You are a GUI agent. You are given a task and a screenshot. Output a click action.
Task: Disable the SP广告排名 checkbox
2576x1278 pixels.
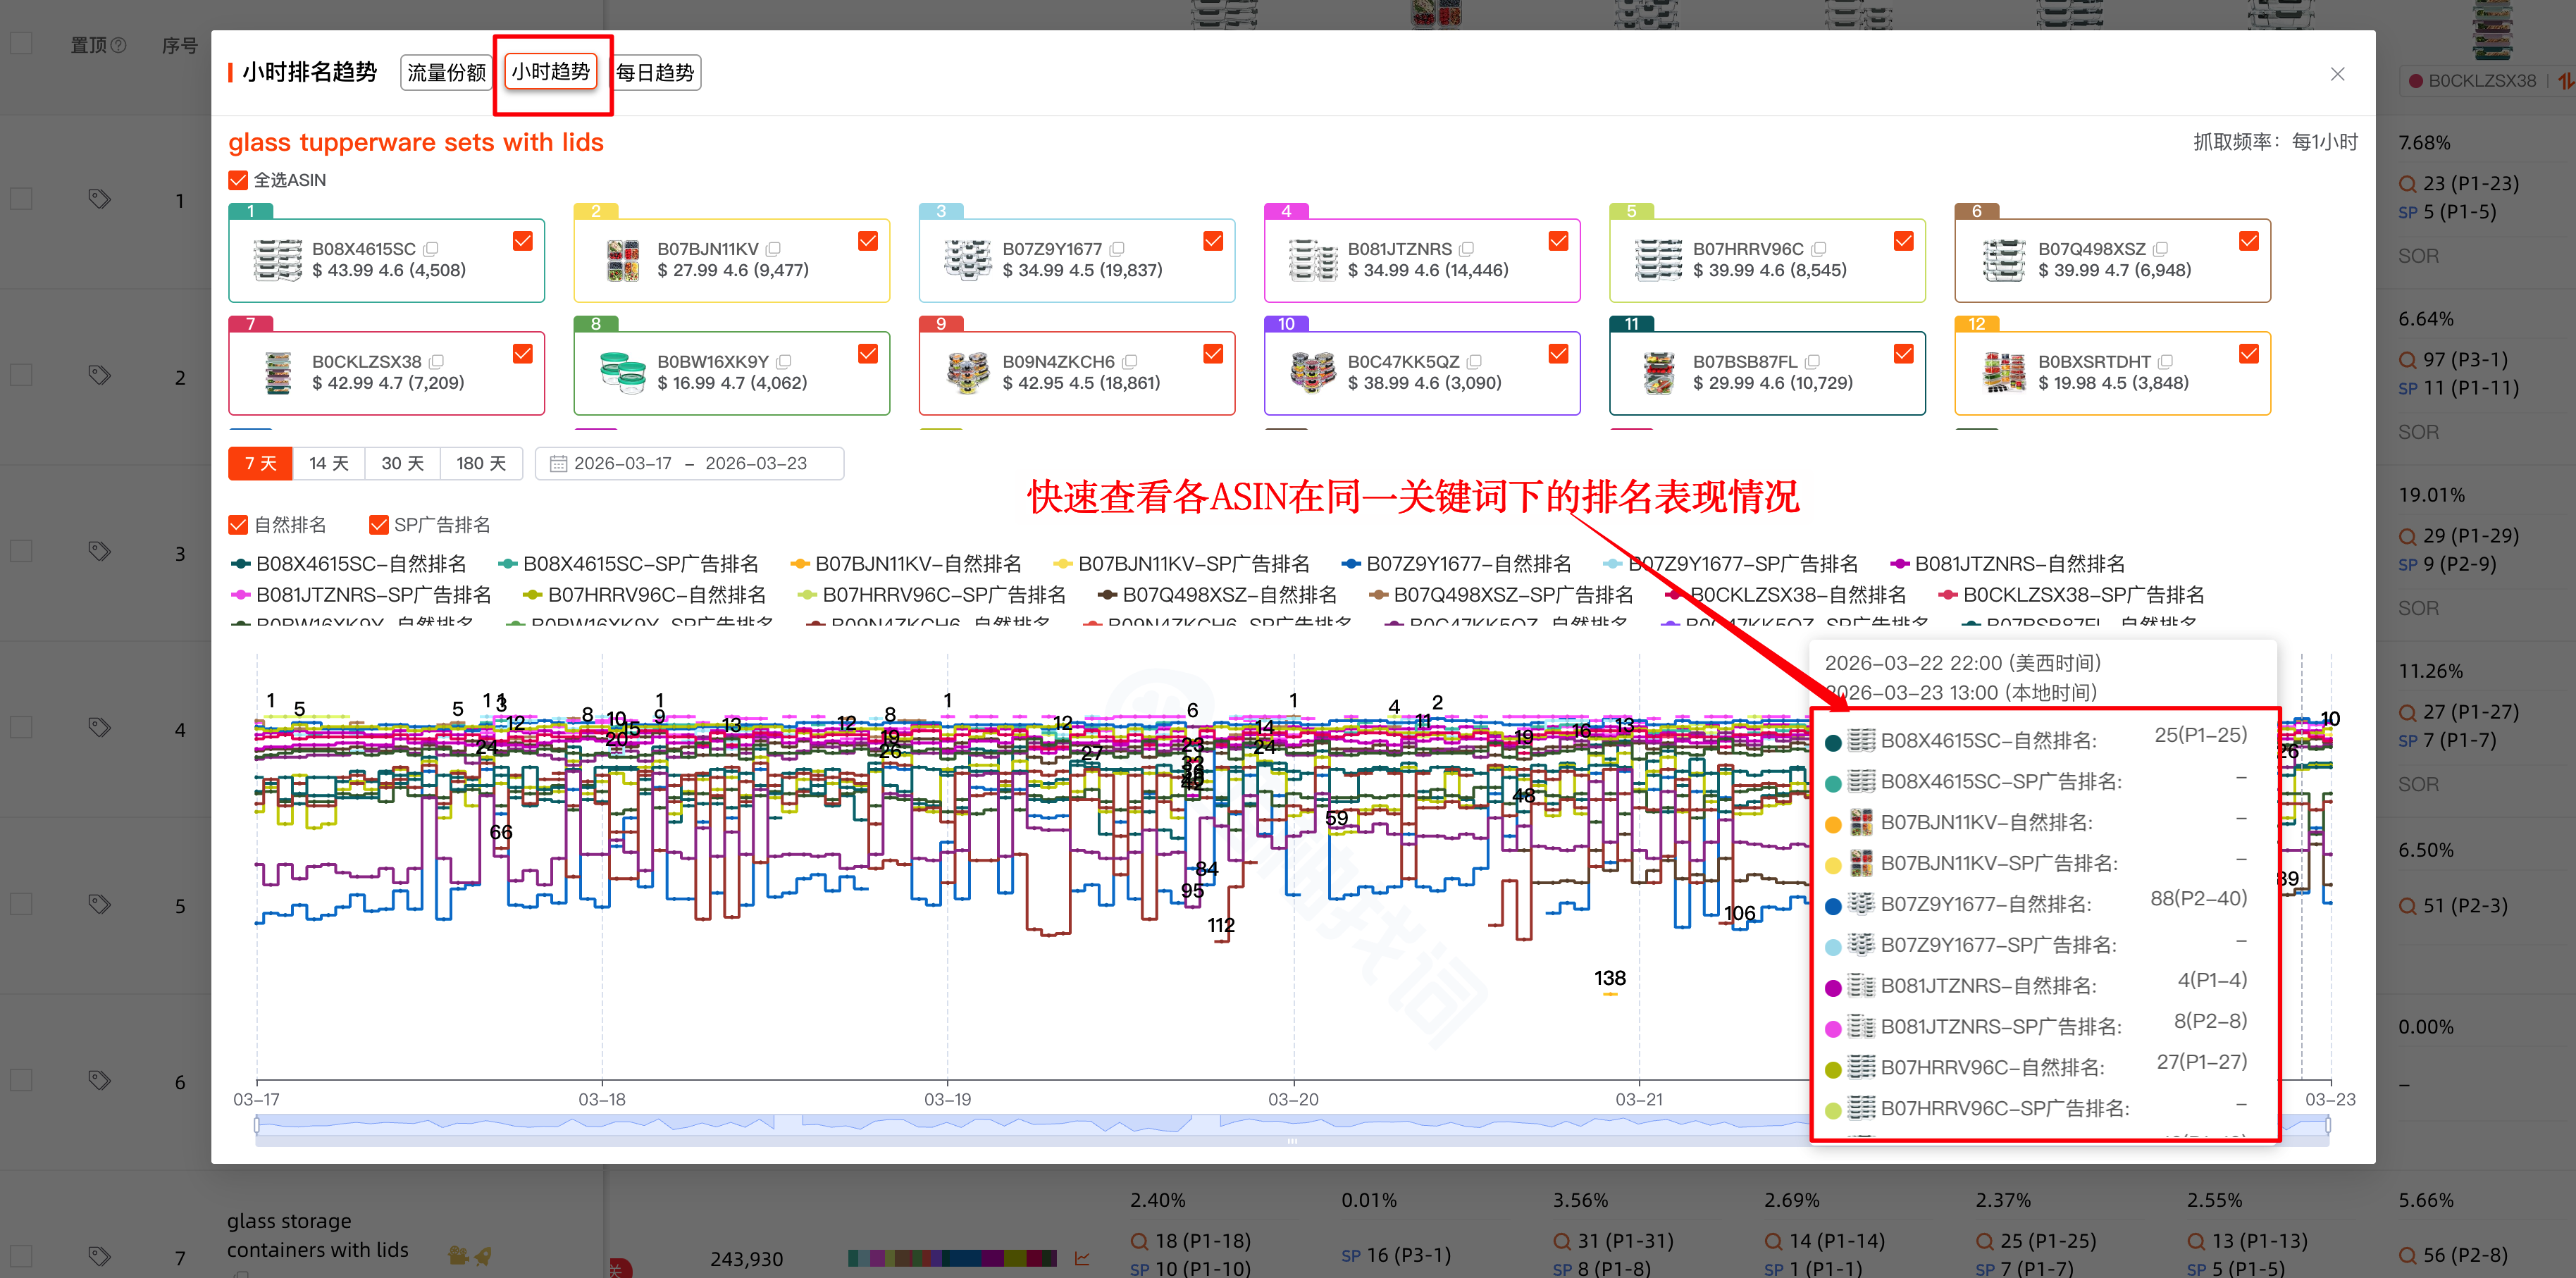point(378,525)
